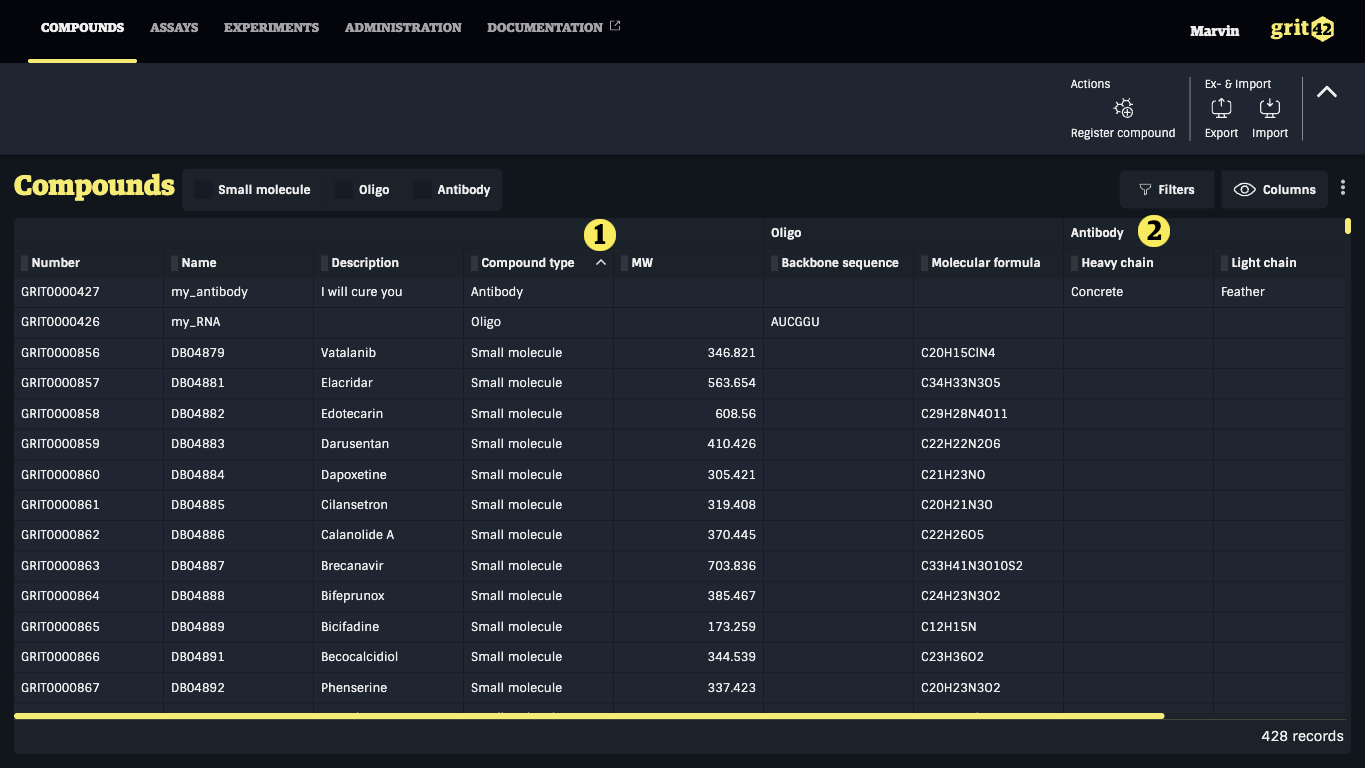
Task: Click the vertical scrollbar thumb
Action: [1348, 226]
